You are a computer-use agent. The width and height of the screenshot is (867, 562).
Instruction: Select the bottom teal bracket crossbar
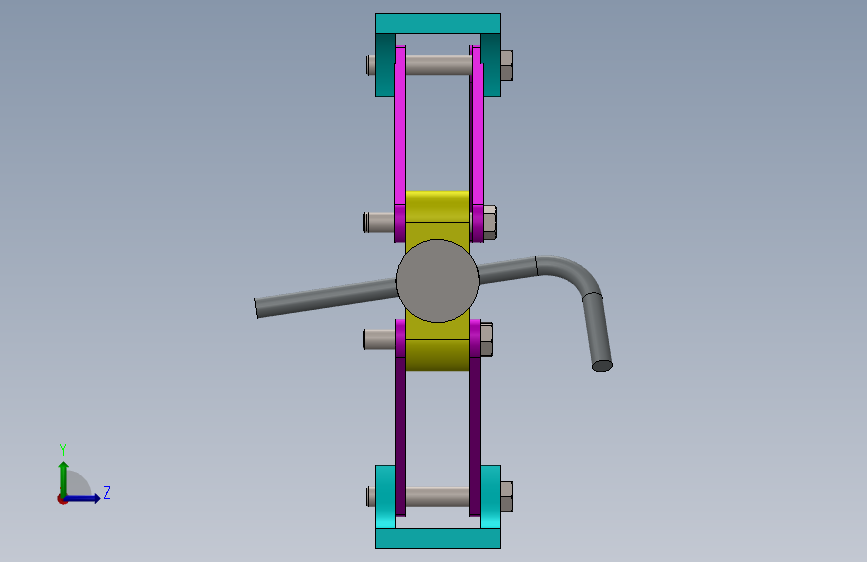point(438,538)
